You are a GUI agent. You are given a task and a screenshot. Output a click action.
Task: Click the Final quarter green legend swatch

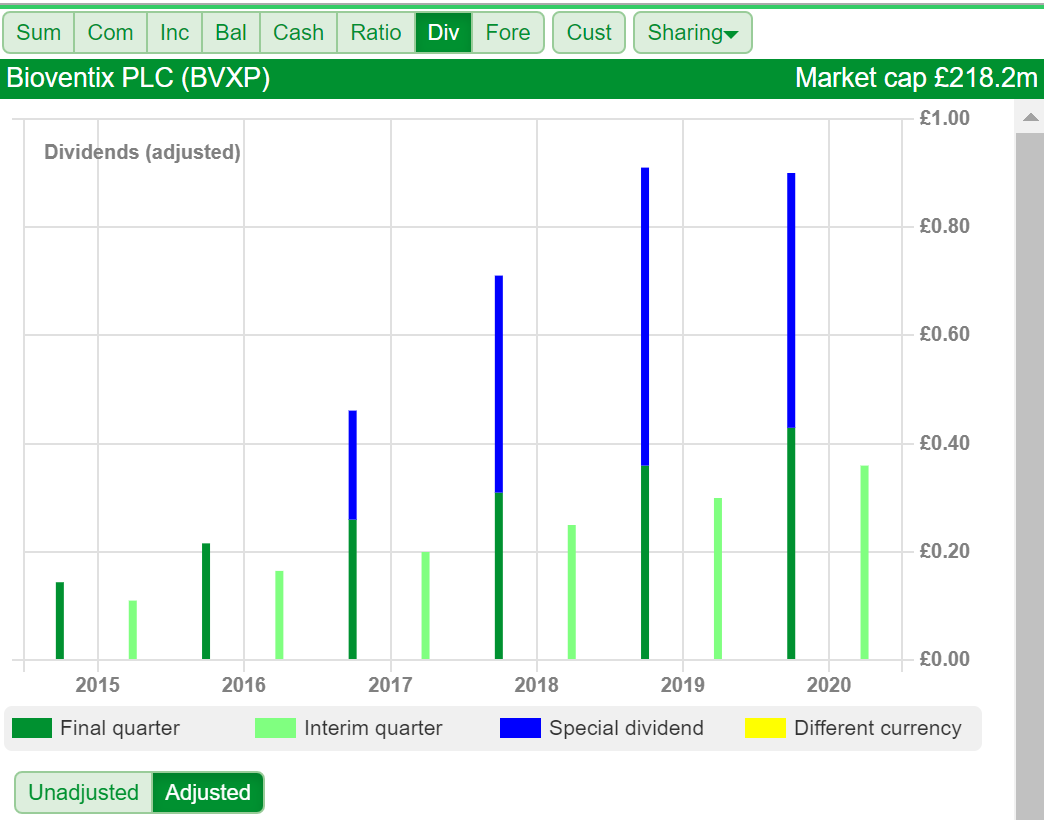(x=32, y=728)
